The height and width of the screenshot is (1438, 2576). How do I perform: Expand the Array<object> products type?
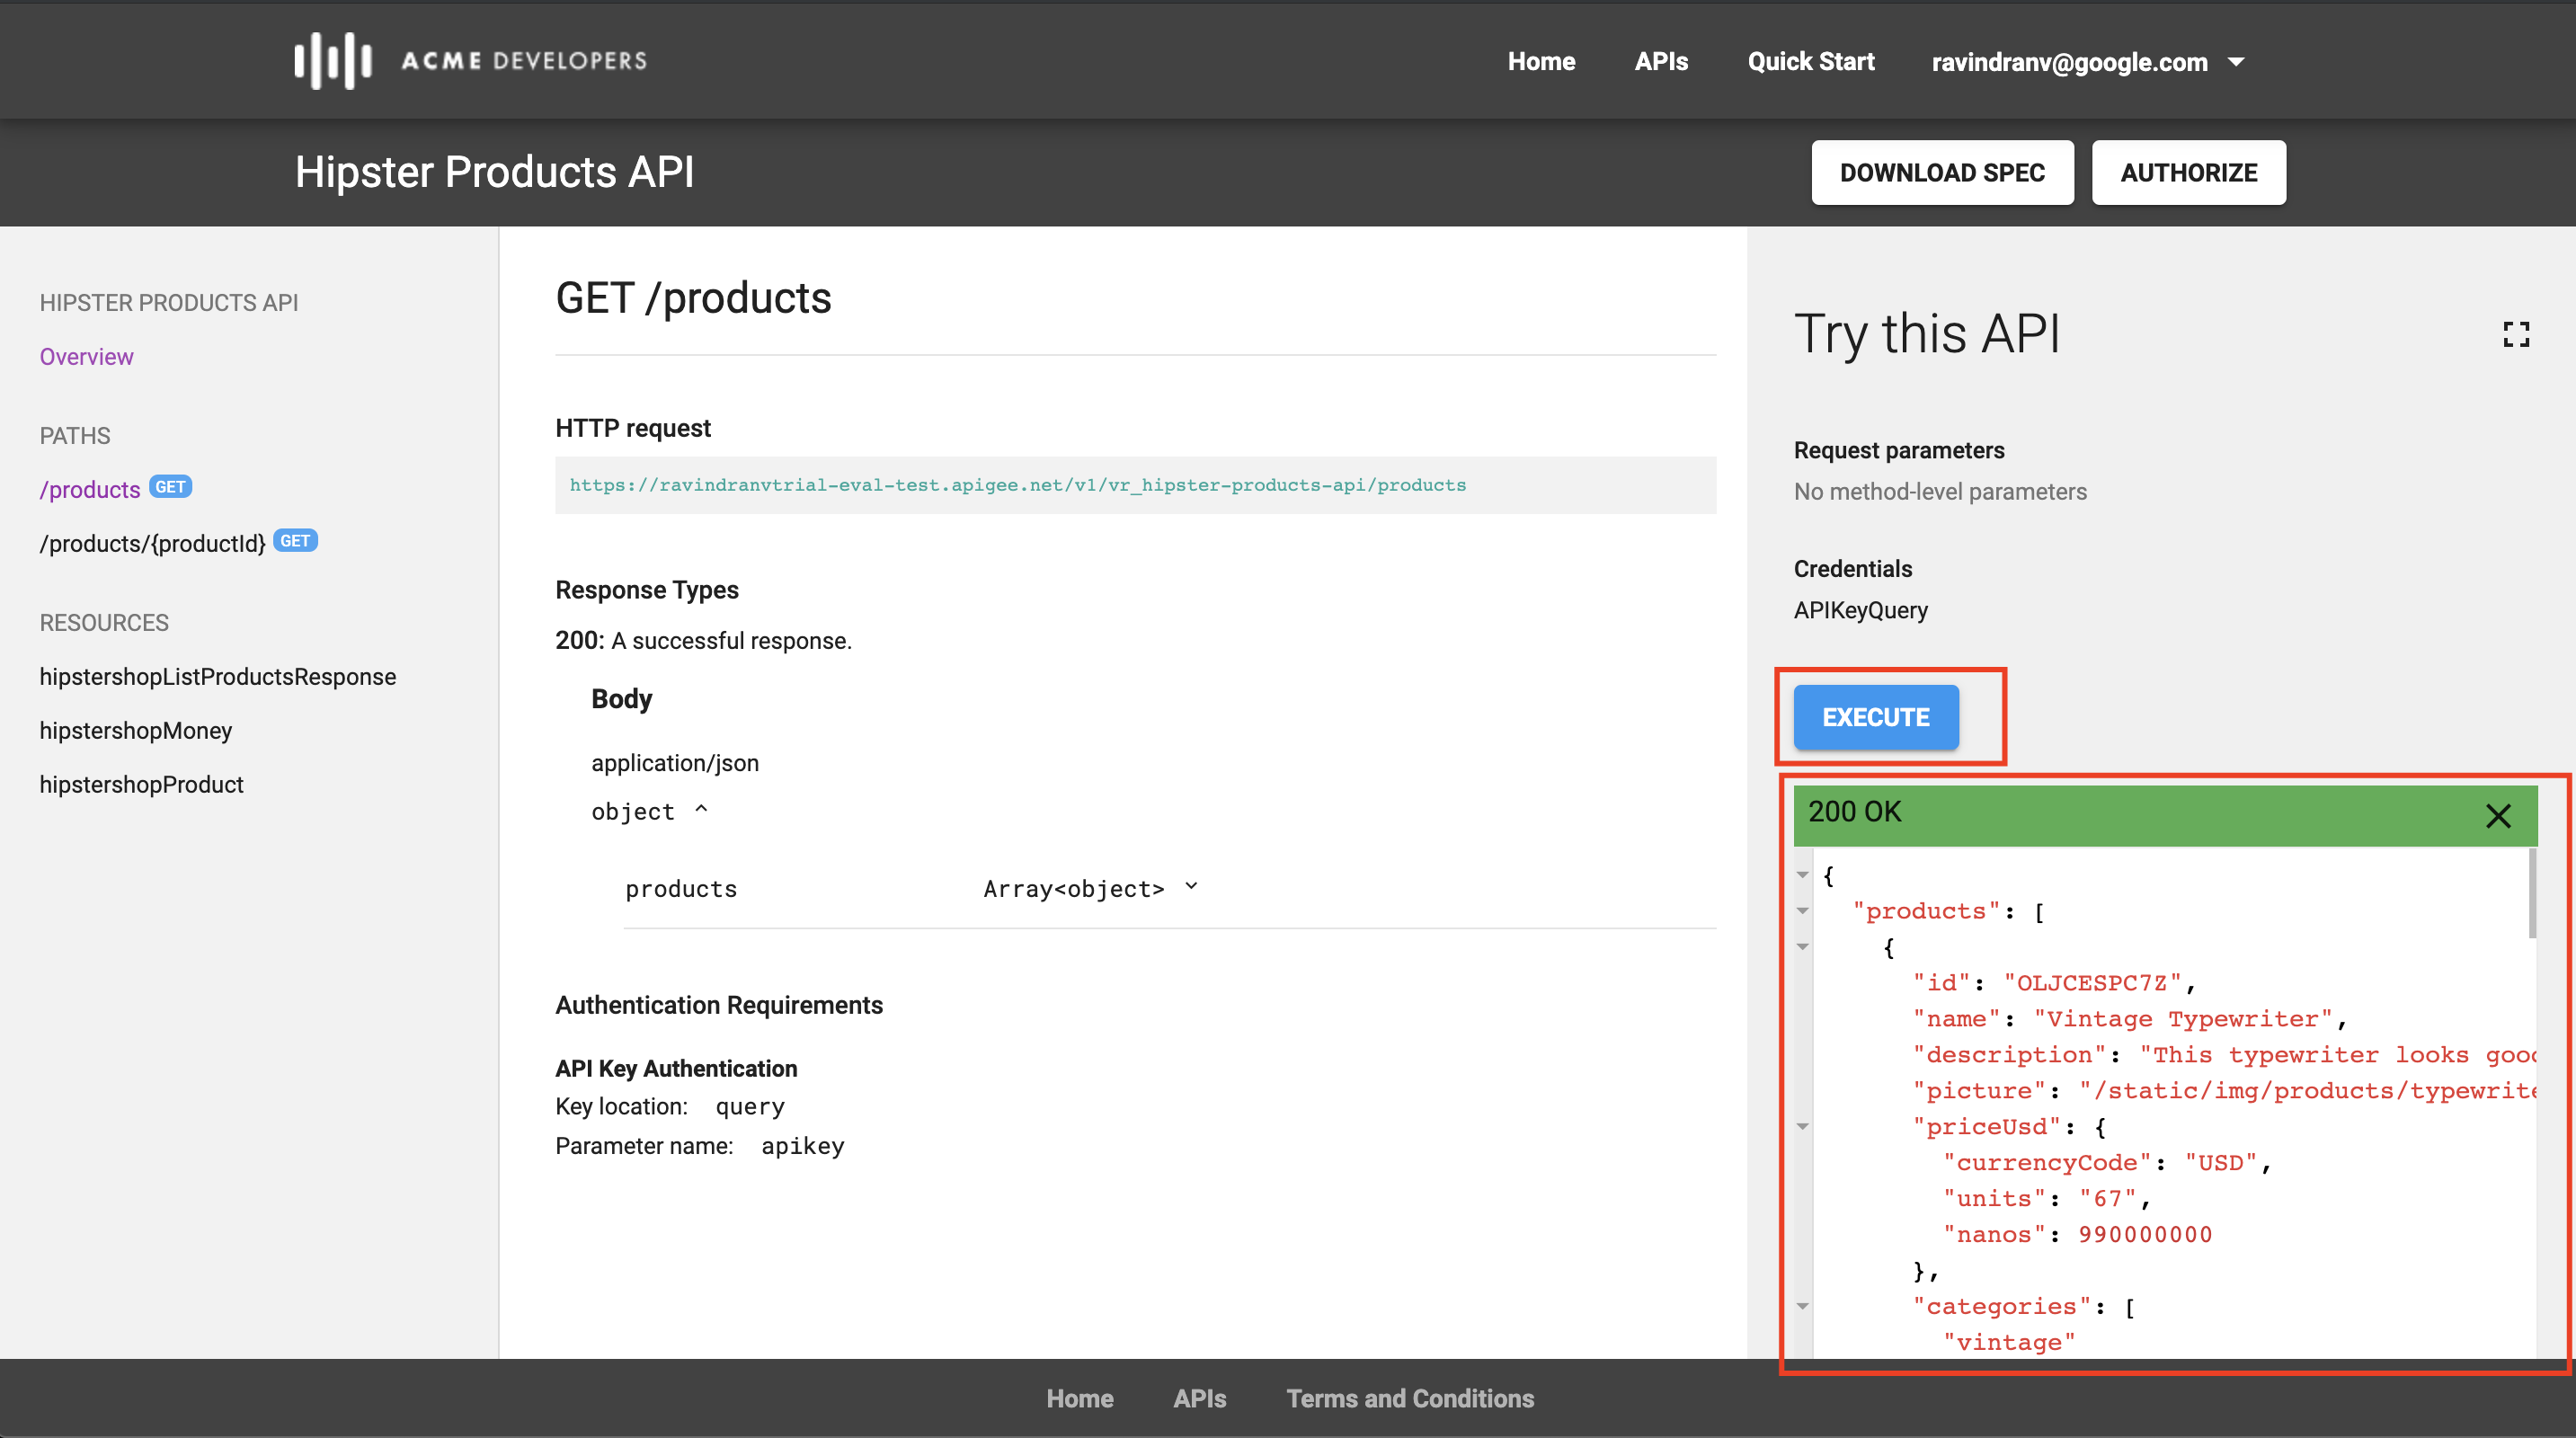point(1191,887)
